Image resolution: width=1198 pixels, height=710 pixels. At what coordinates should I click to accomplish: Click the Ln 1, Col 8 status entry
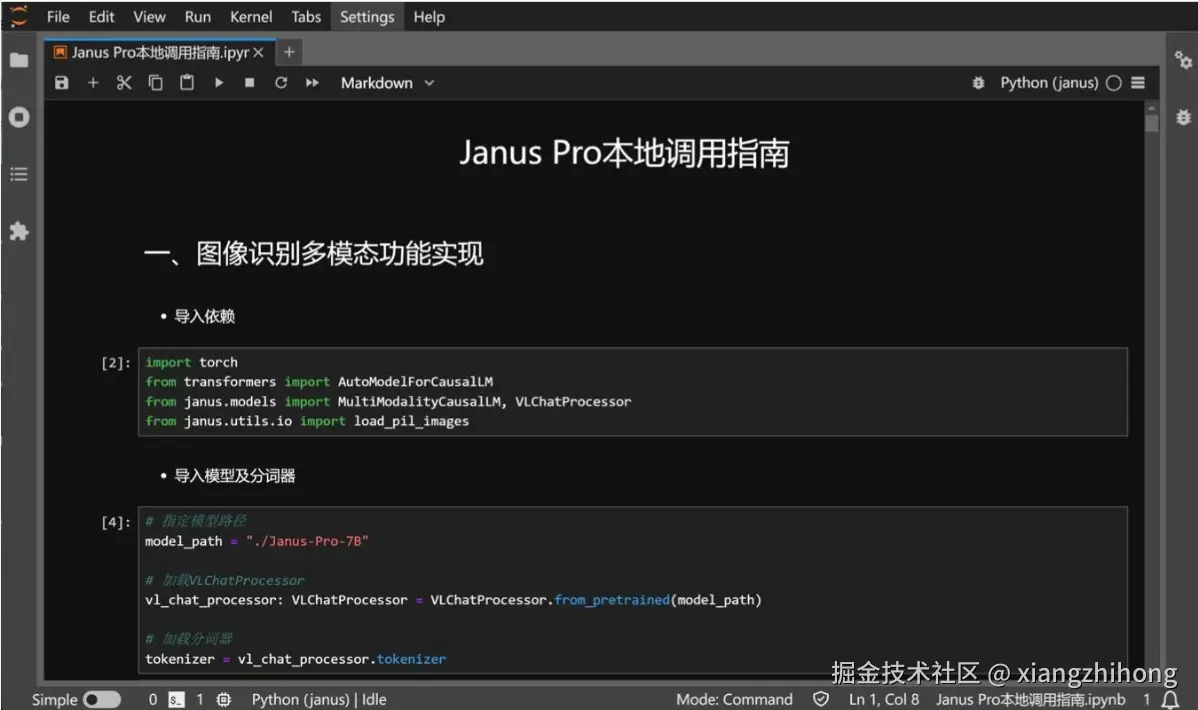[x=883, y=699]
